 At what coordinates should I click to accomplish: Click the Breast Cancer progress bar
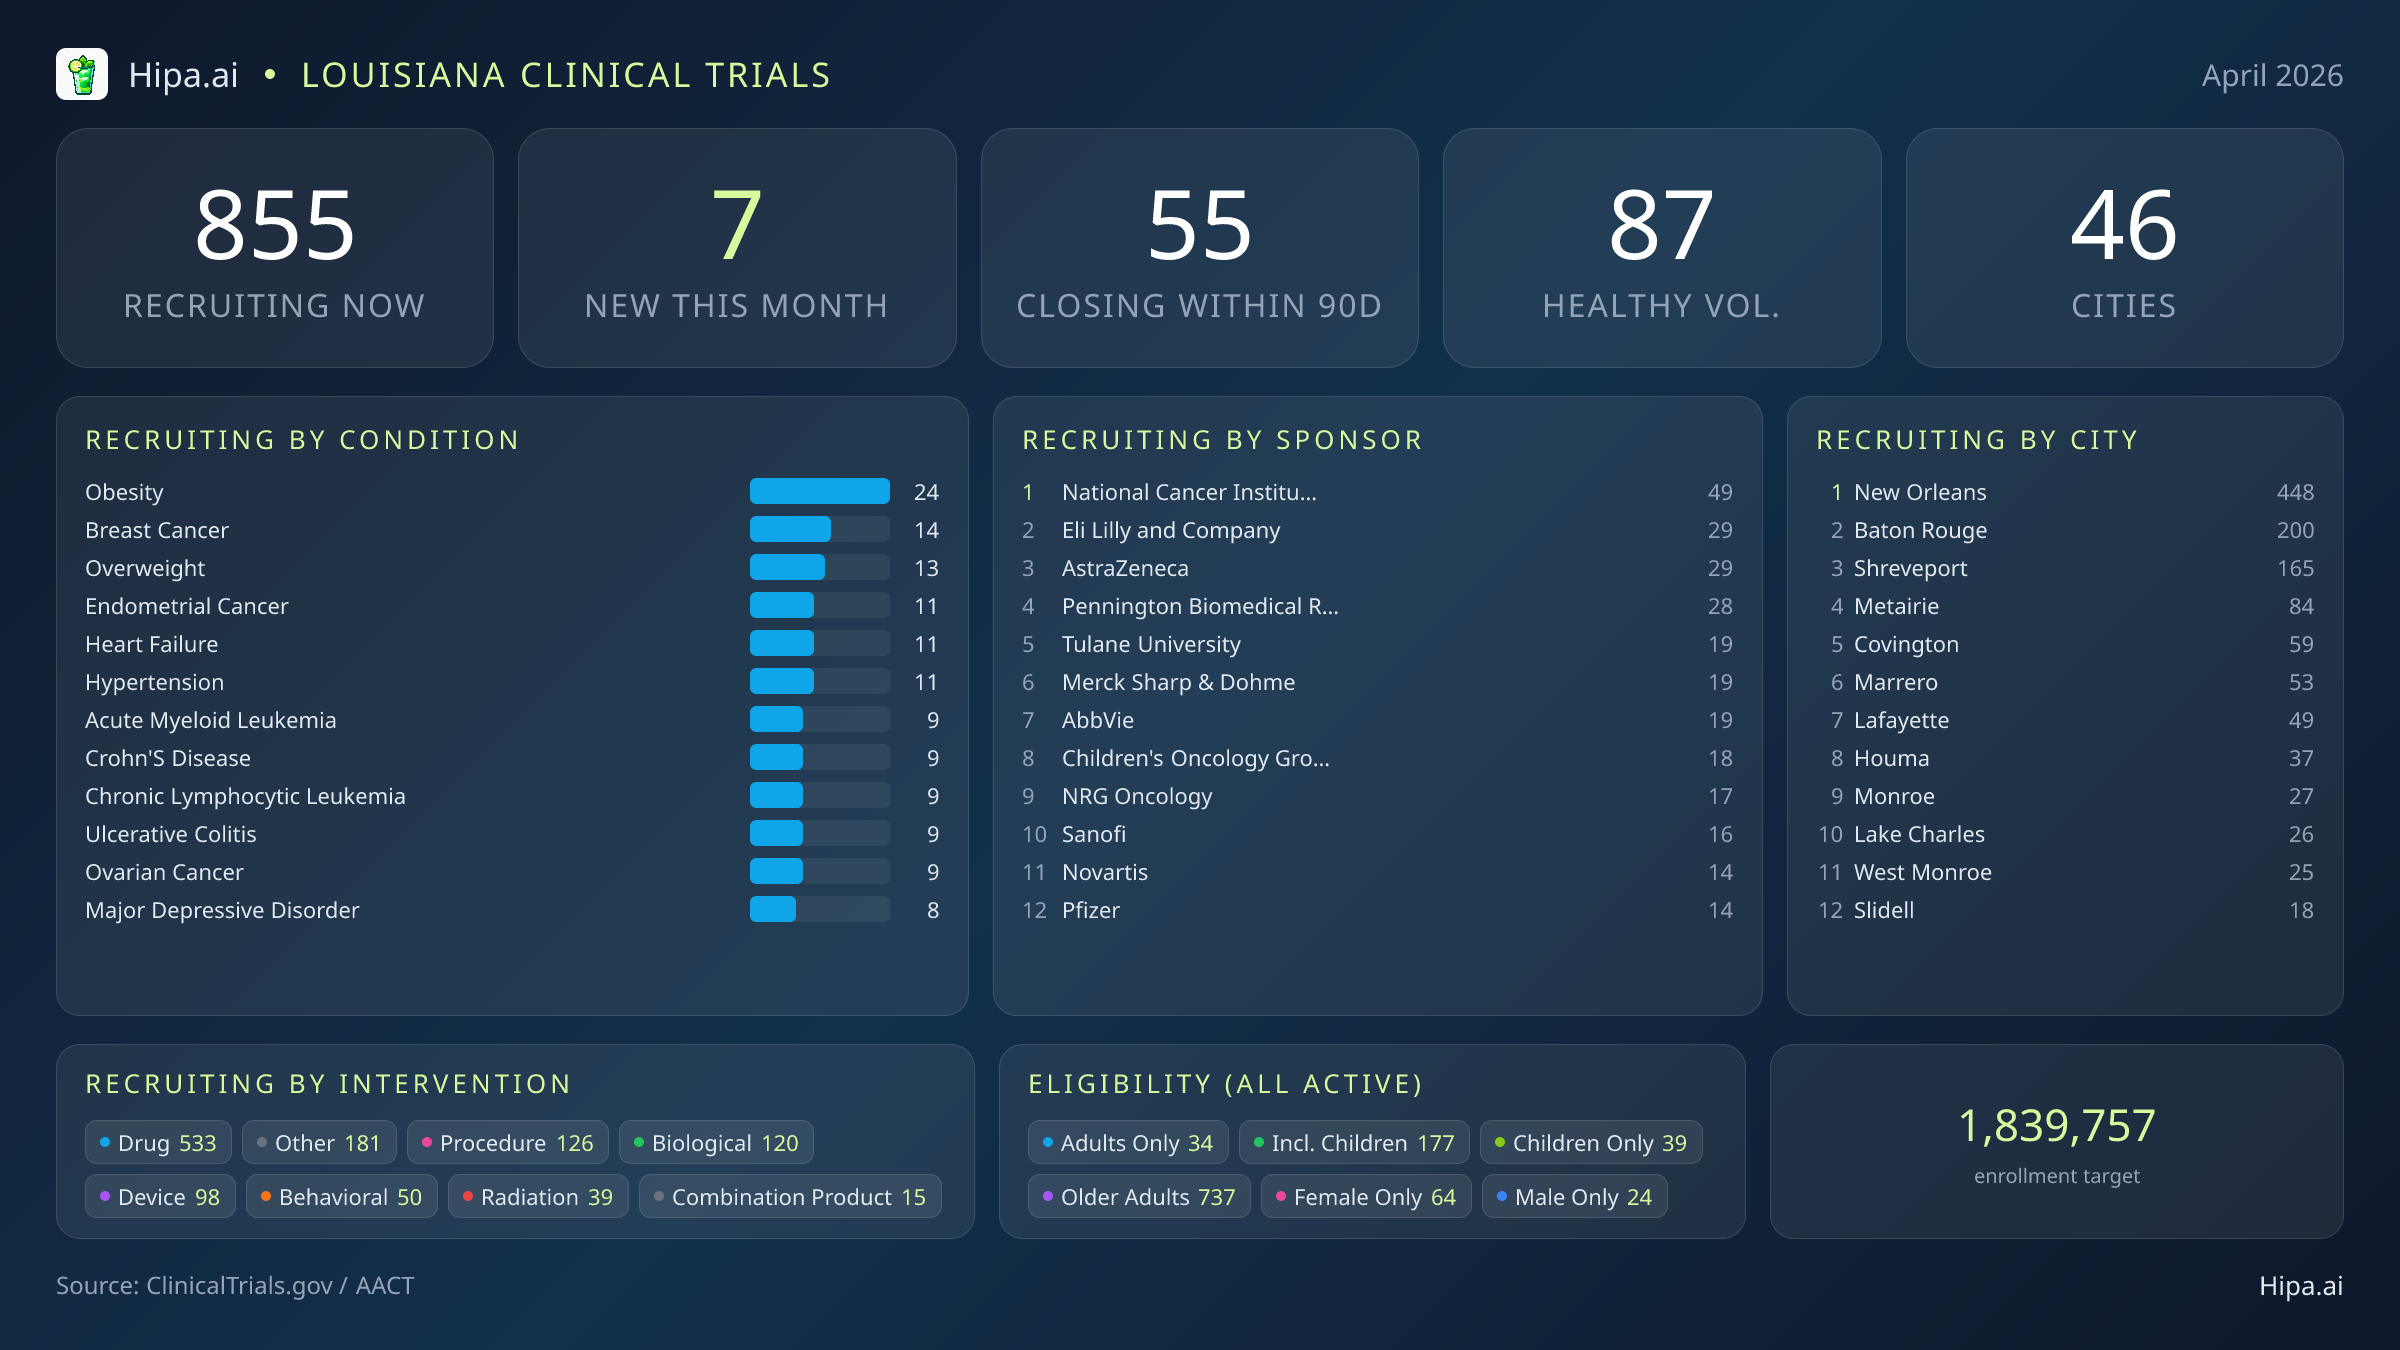pos(820,529)
